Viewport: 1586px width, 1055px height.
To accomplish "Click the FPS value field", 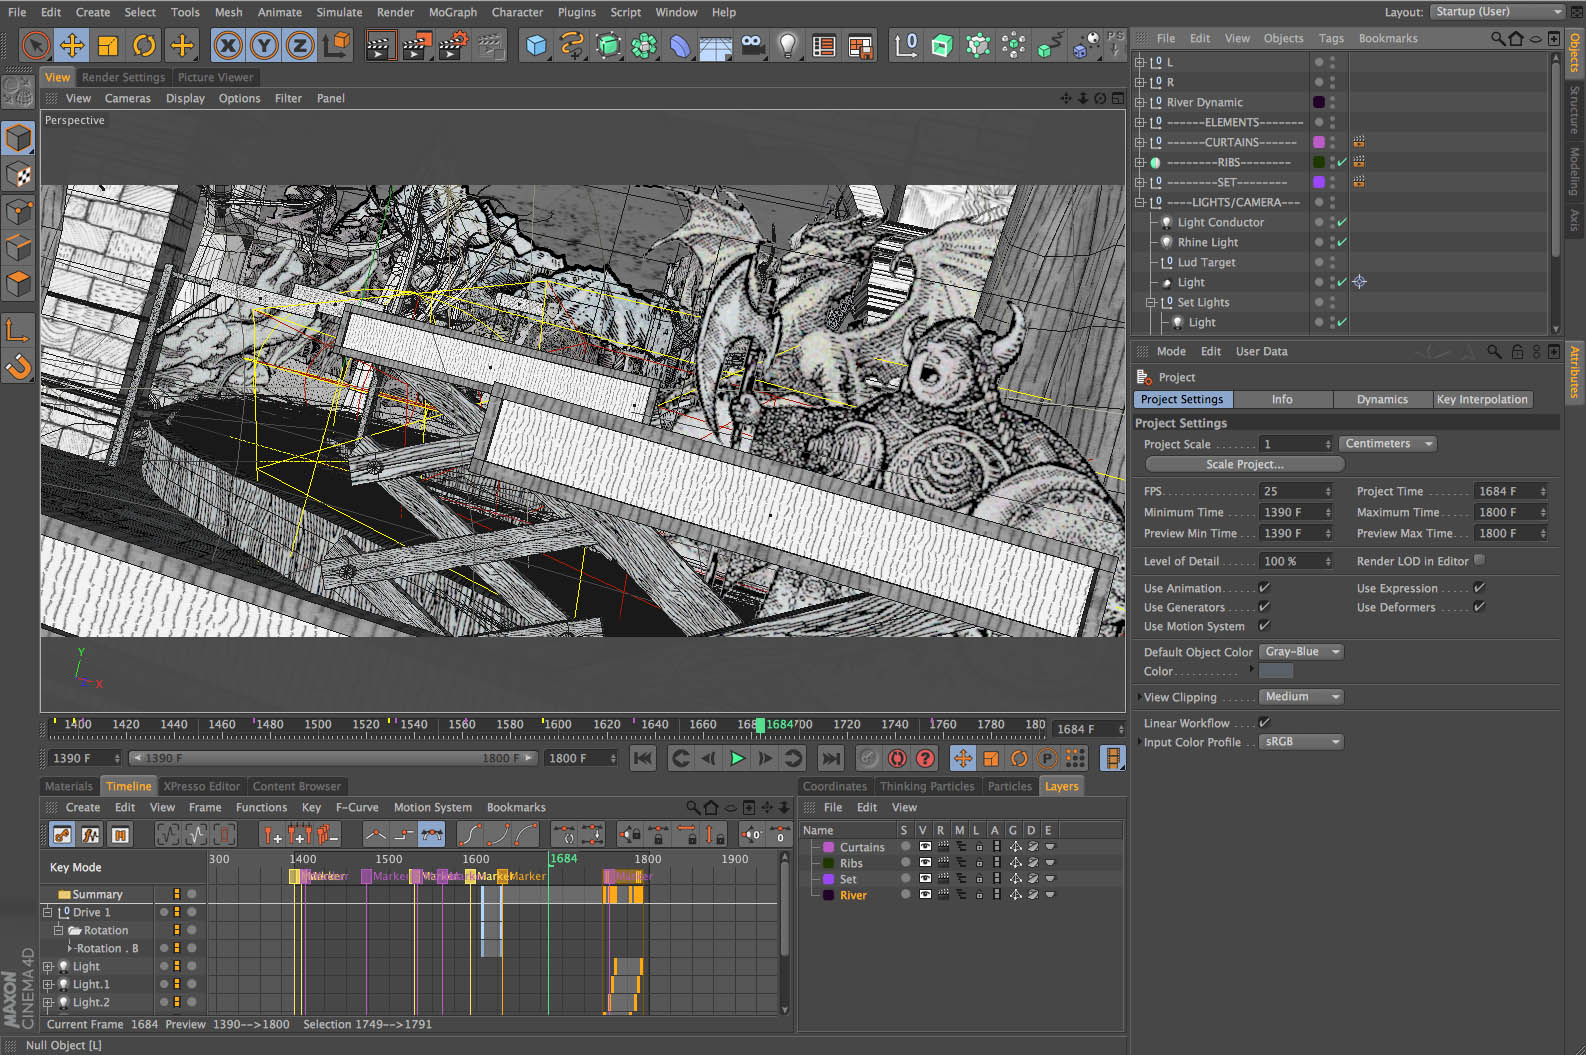I will 1296,491.
